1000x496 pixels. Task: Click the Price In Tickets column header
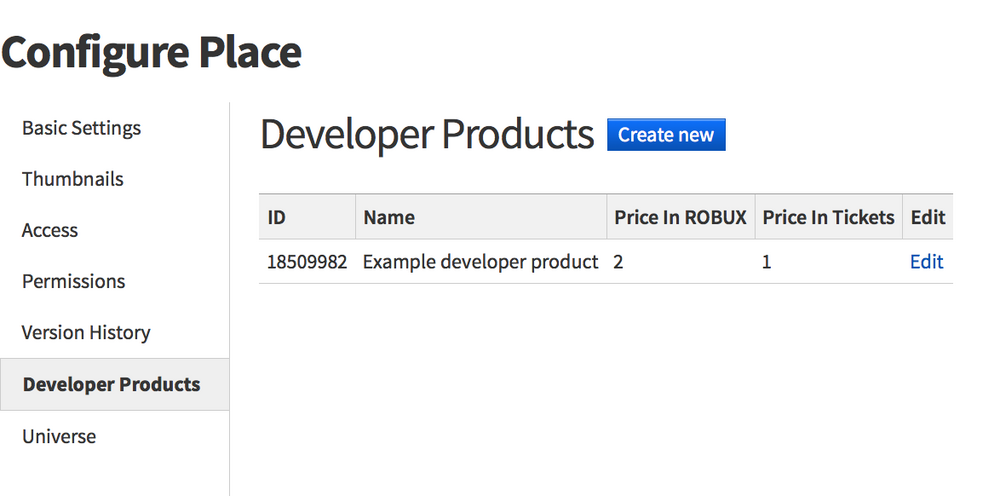(828, 217)
